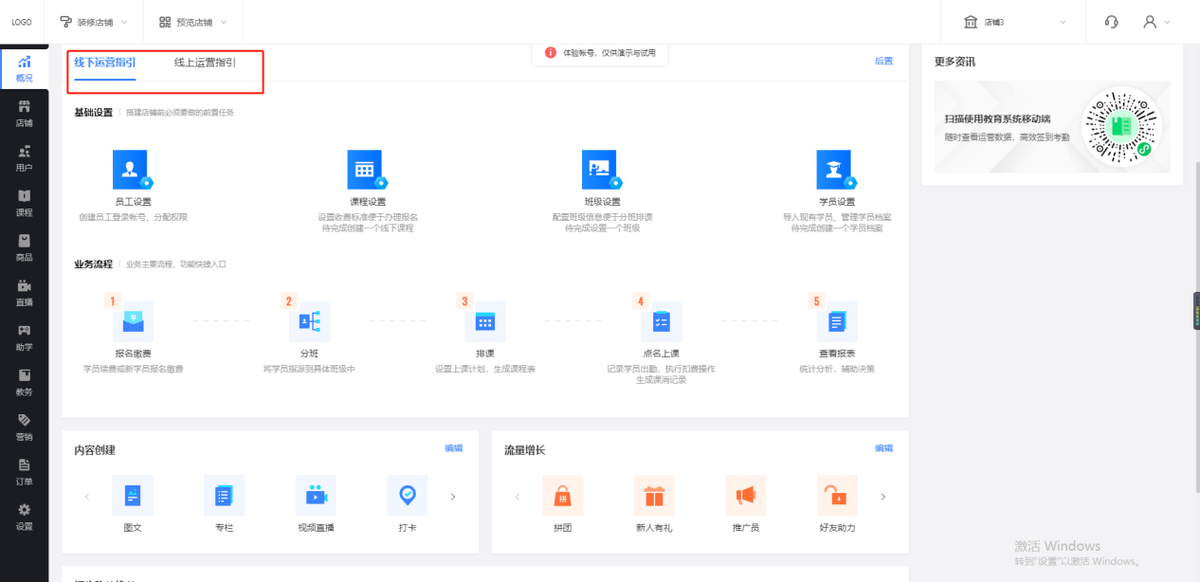Open 设置 settings in sidebar
This screenshot has width=1200, height=582.
click(x=24, y=516)
